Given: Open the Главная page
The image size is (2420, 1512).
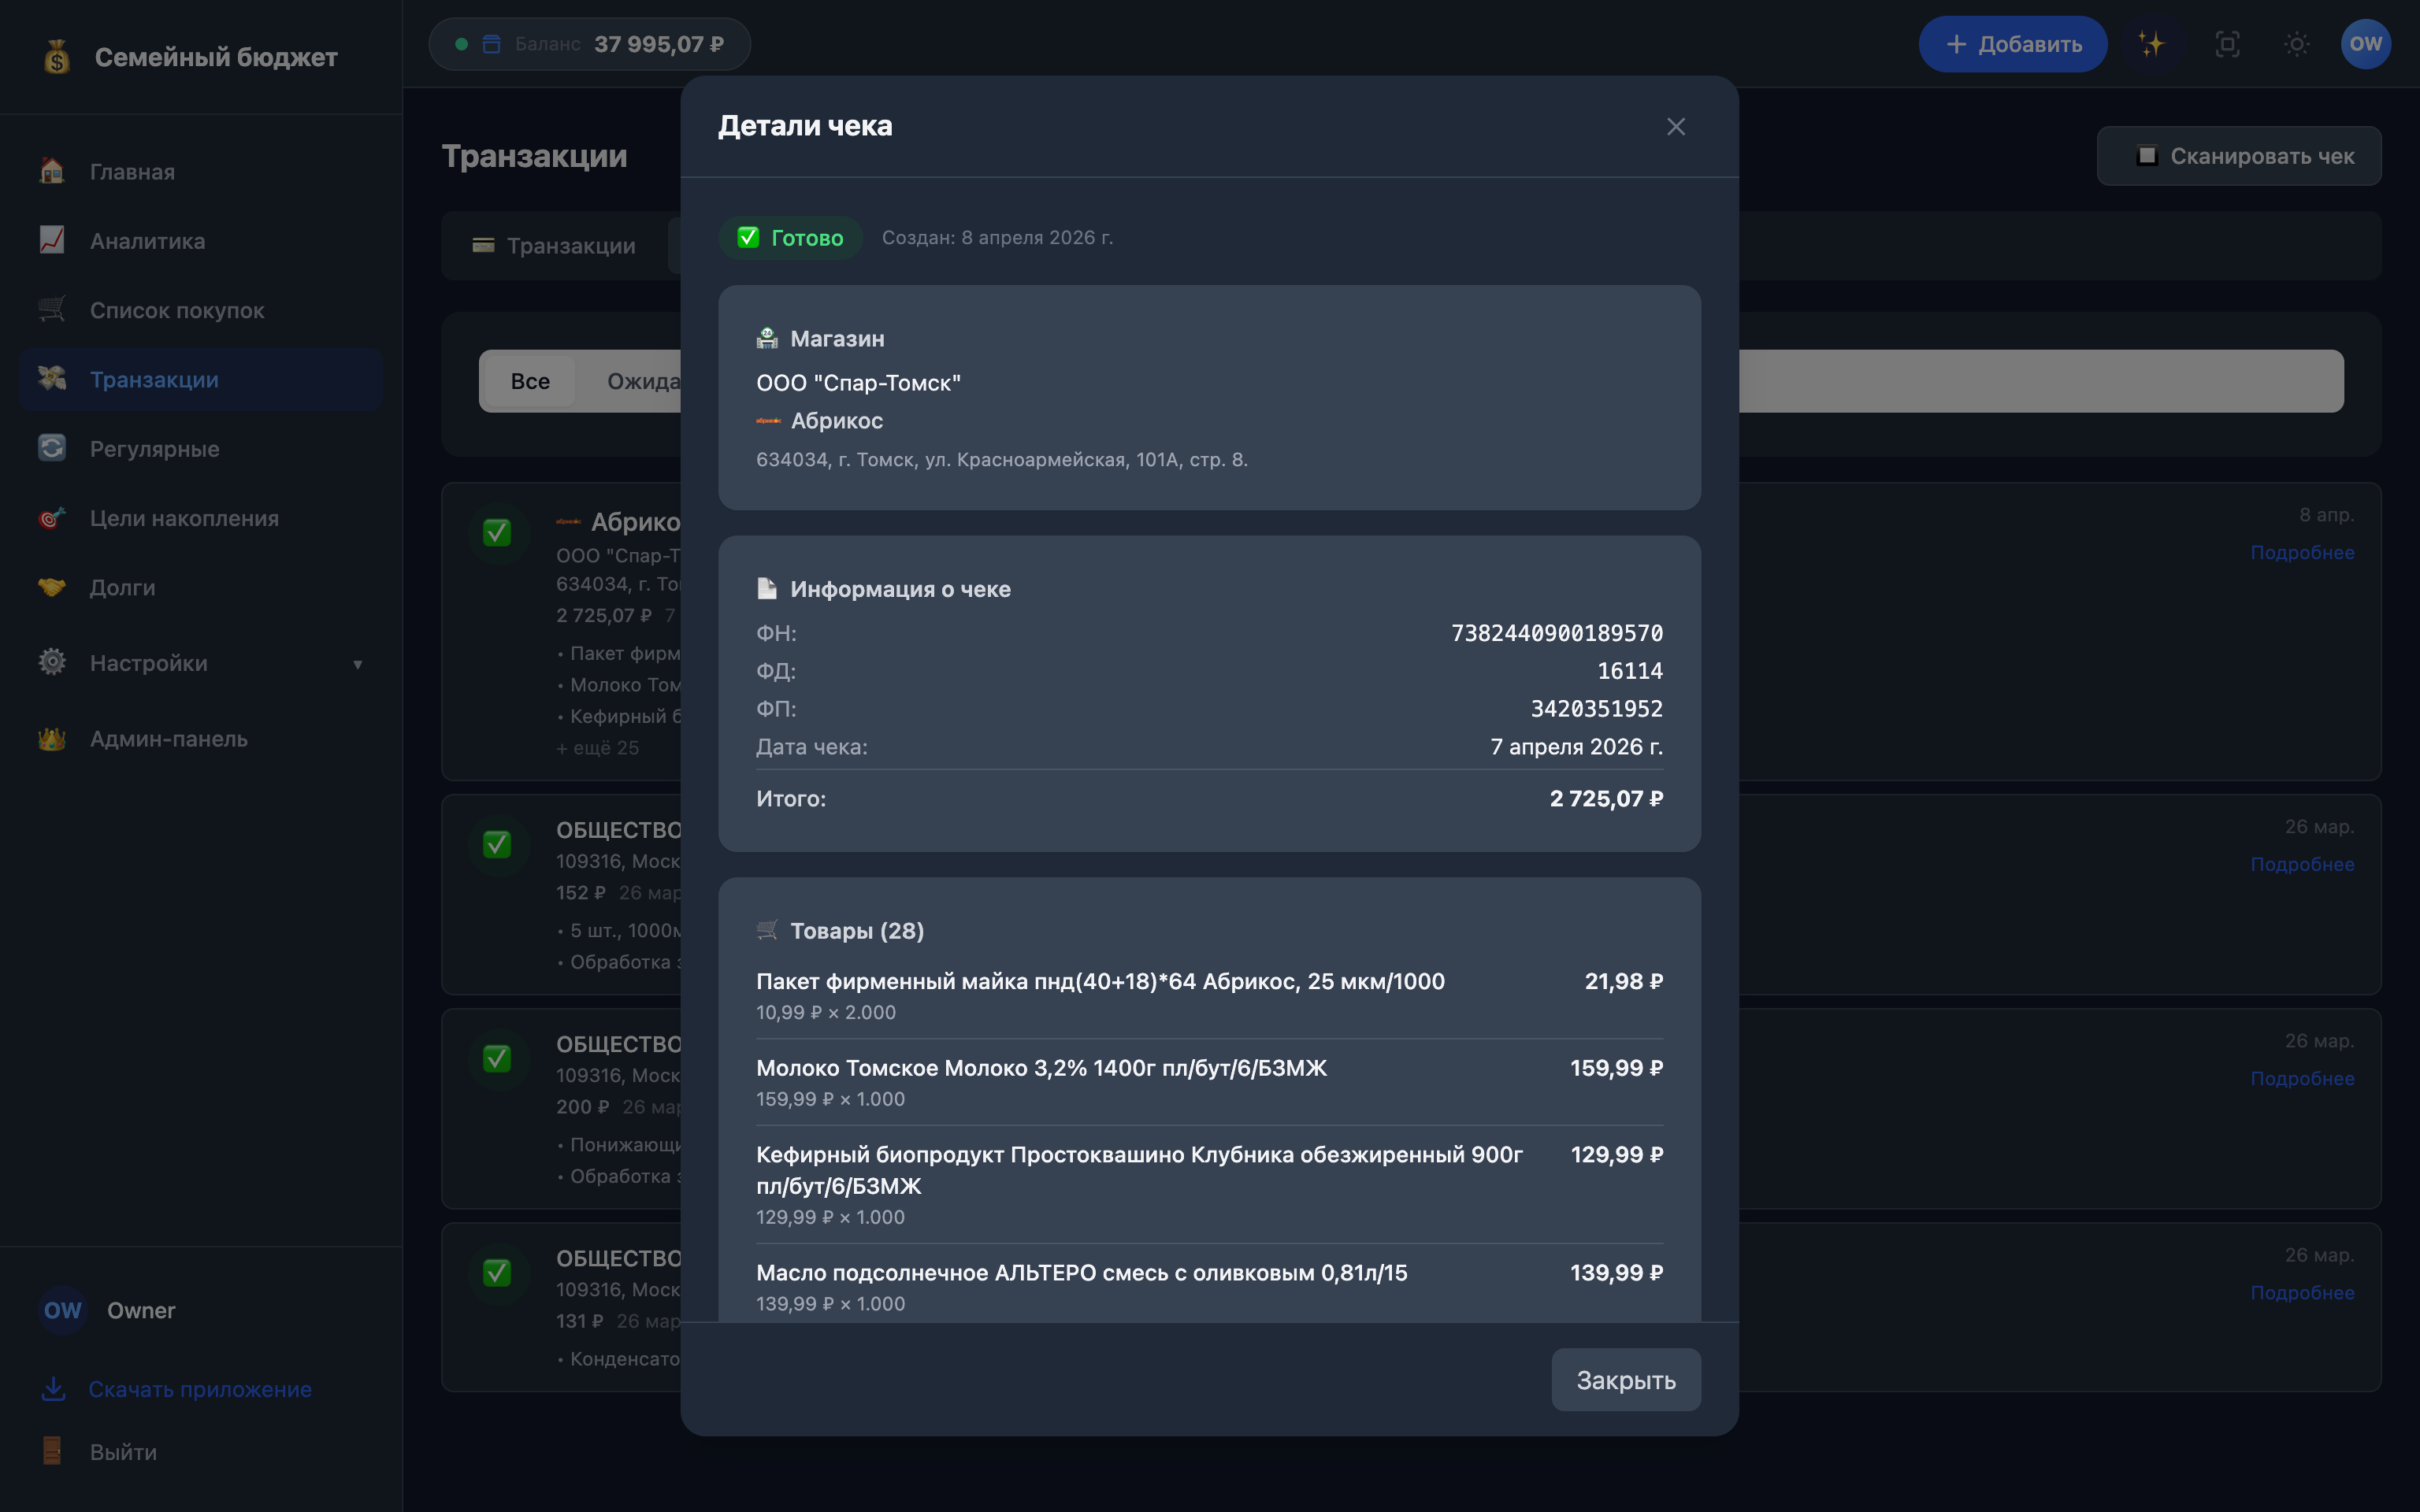Looking at the screenshot, I should tap(201, 171).
